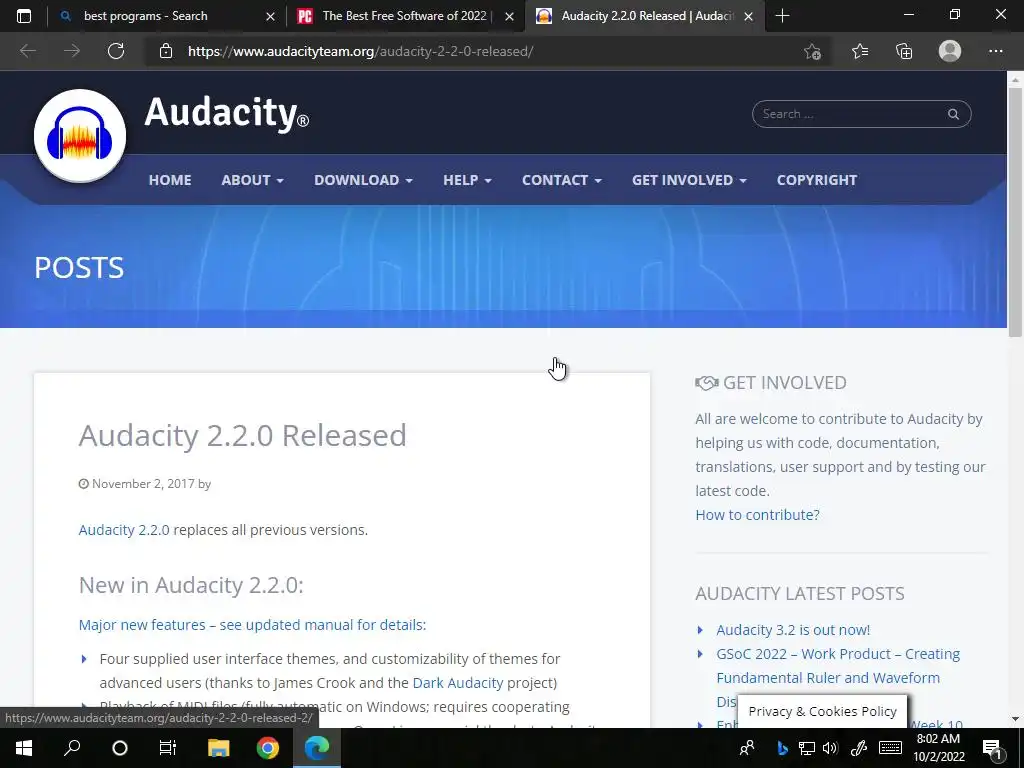The height and width of the screenshot is (768, 1024).
Task: Expand the ABOUT dropdown menu
Action: (252, 180)
